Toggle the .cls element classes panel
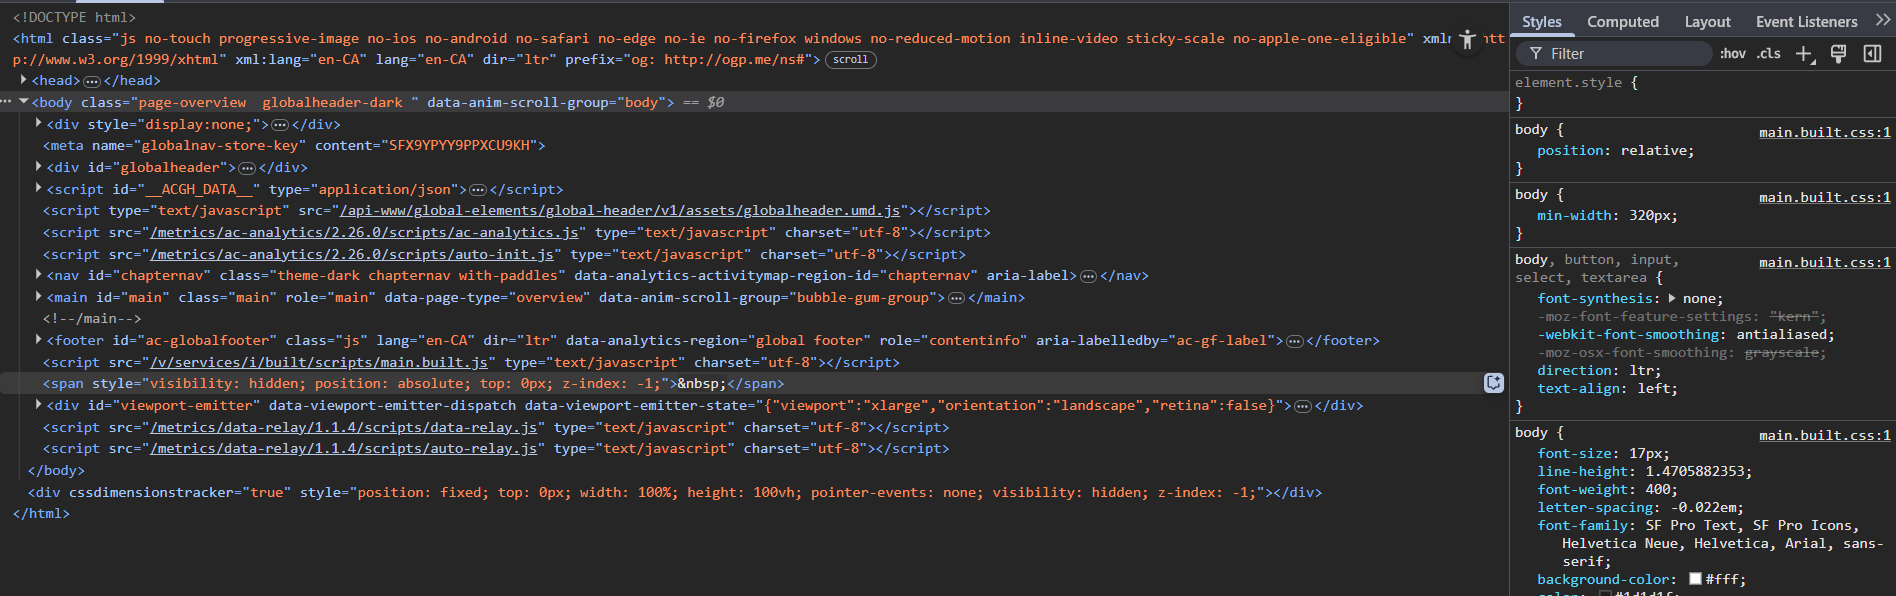The width and height of the screenshot is (1896, 596). coord(1769,54)
